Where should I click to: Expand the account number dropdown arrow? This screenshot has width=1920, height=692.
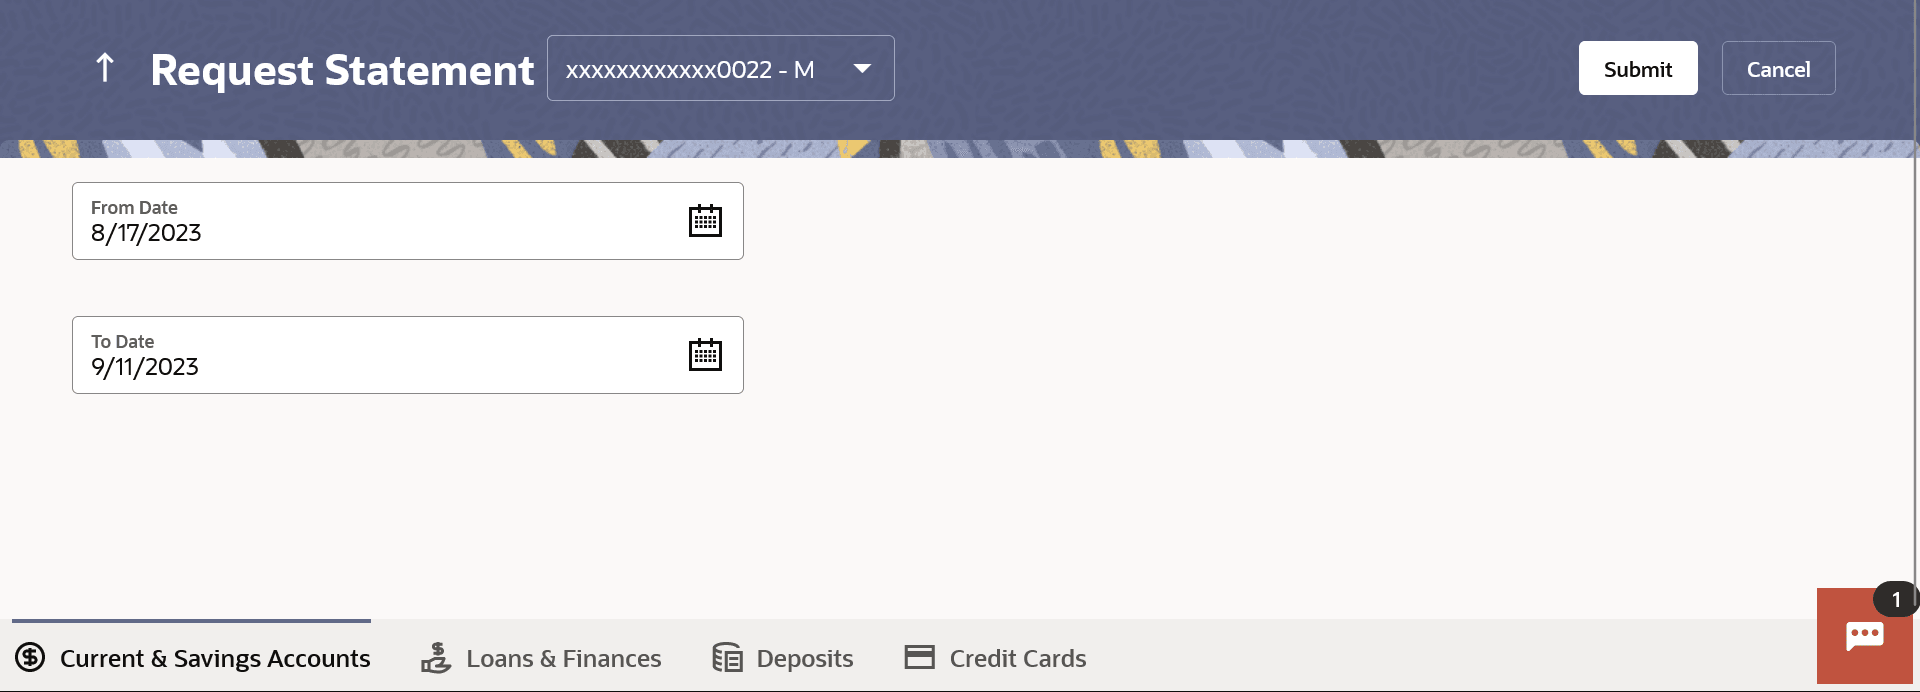click(x=862, y=69)
